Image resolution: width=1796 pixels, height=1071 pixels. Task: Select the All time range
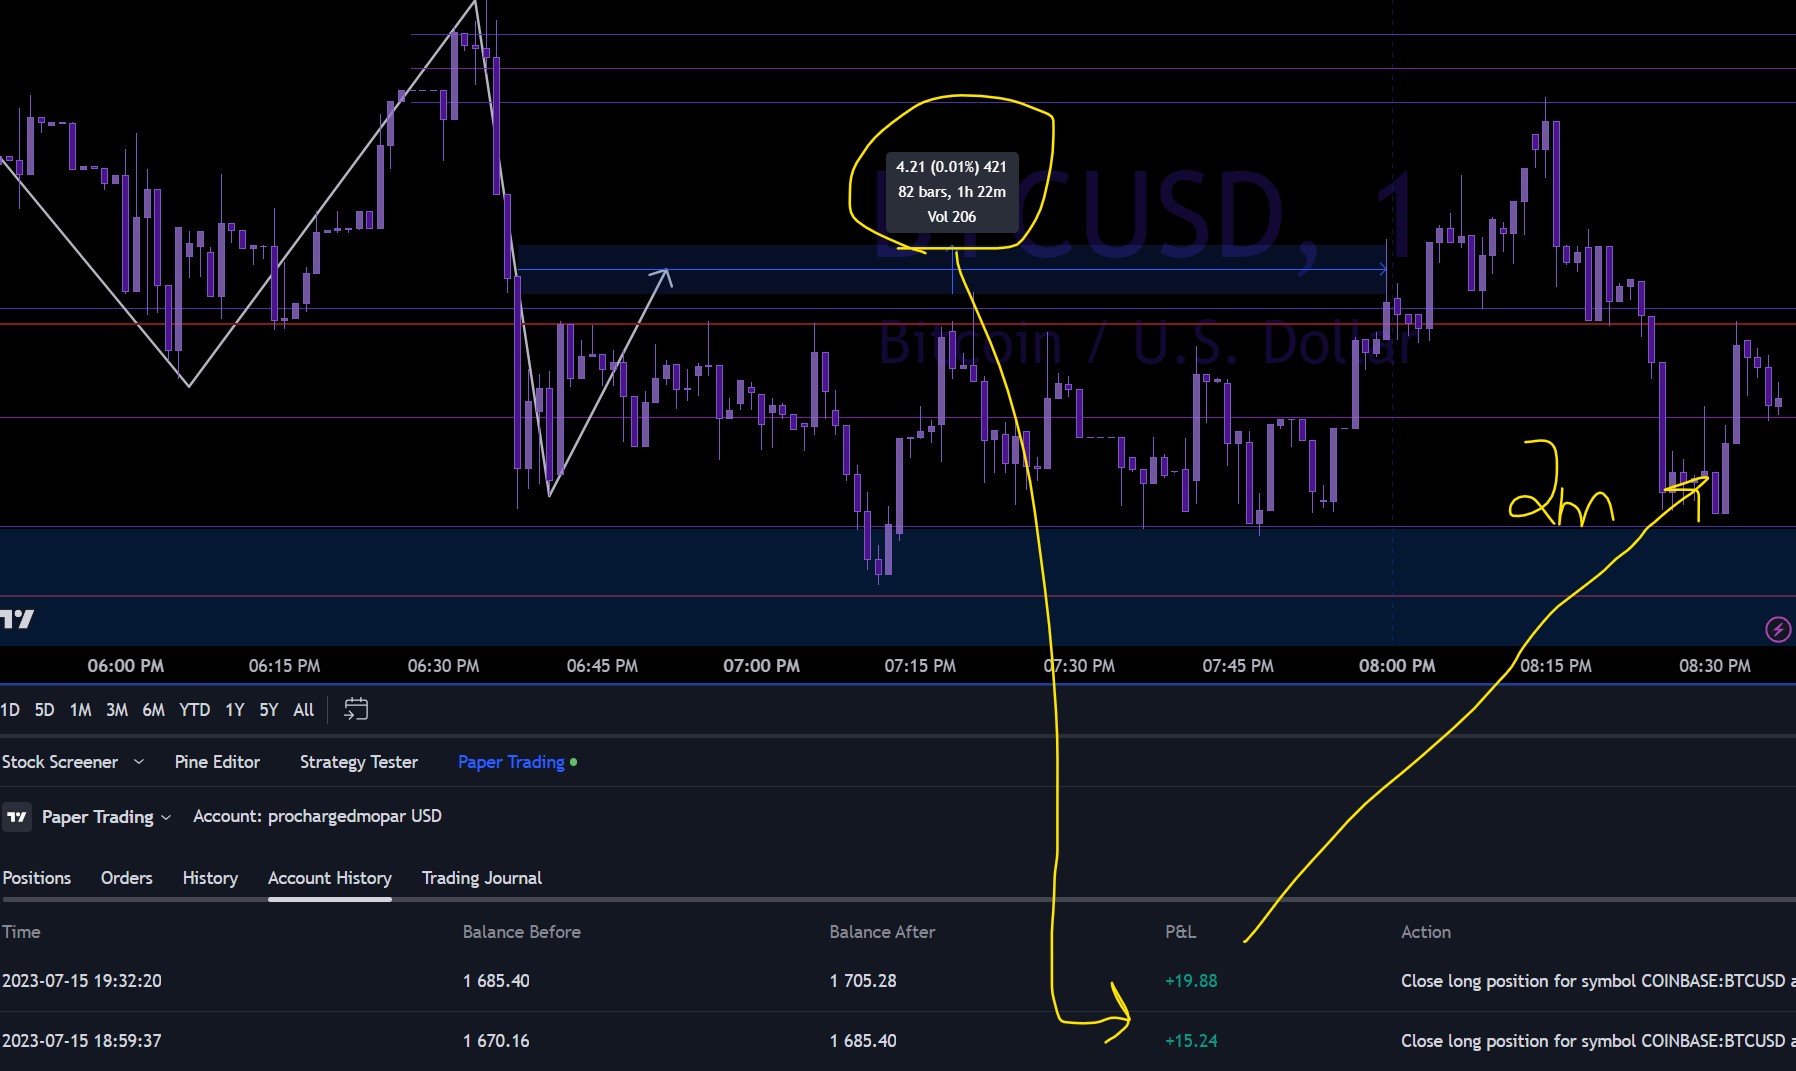(303, 710)
